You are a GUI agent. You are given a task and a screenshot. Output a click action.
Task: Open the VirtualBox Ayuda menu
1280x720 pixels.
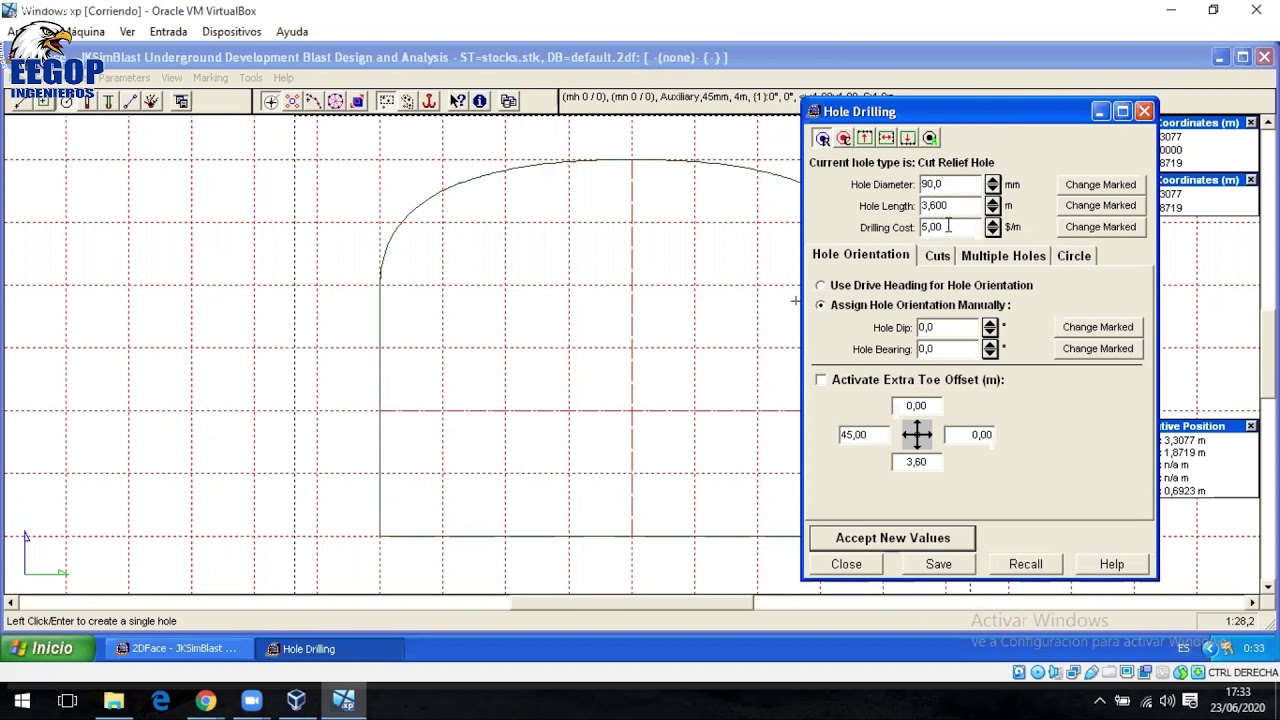click(x=292, y=32)
